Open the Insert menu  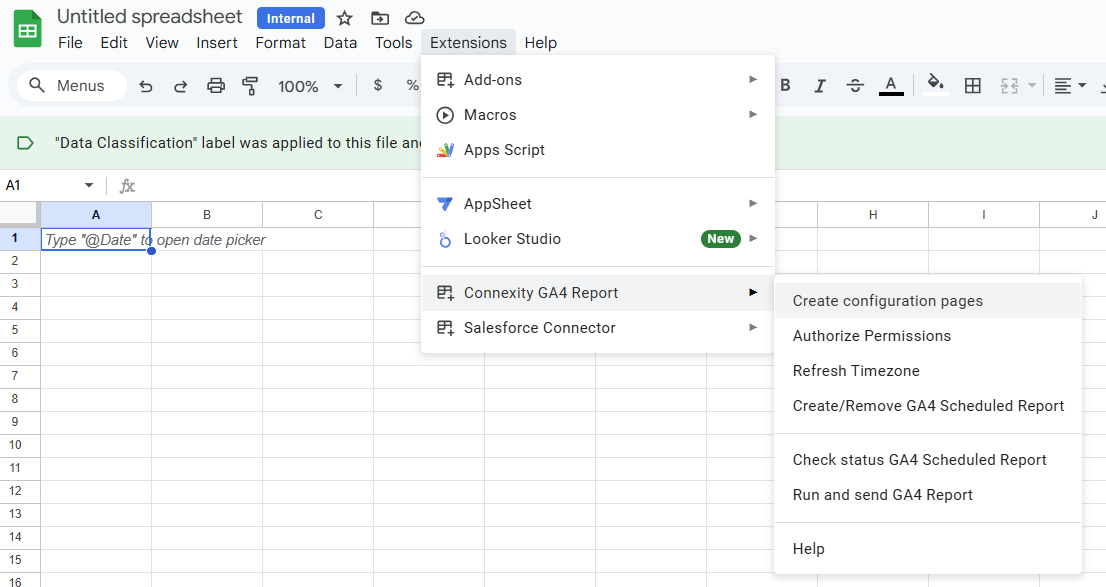tap(217, 43)
